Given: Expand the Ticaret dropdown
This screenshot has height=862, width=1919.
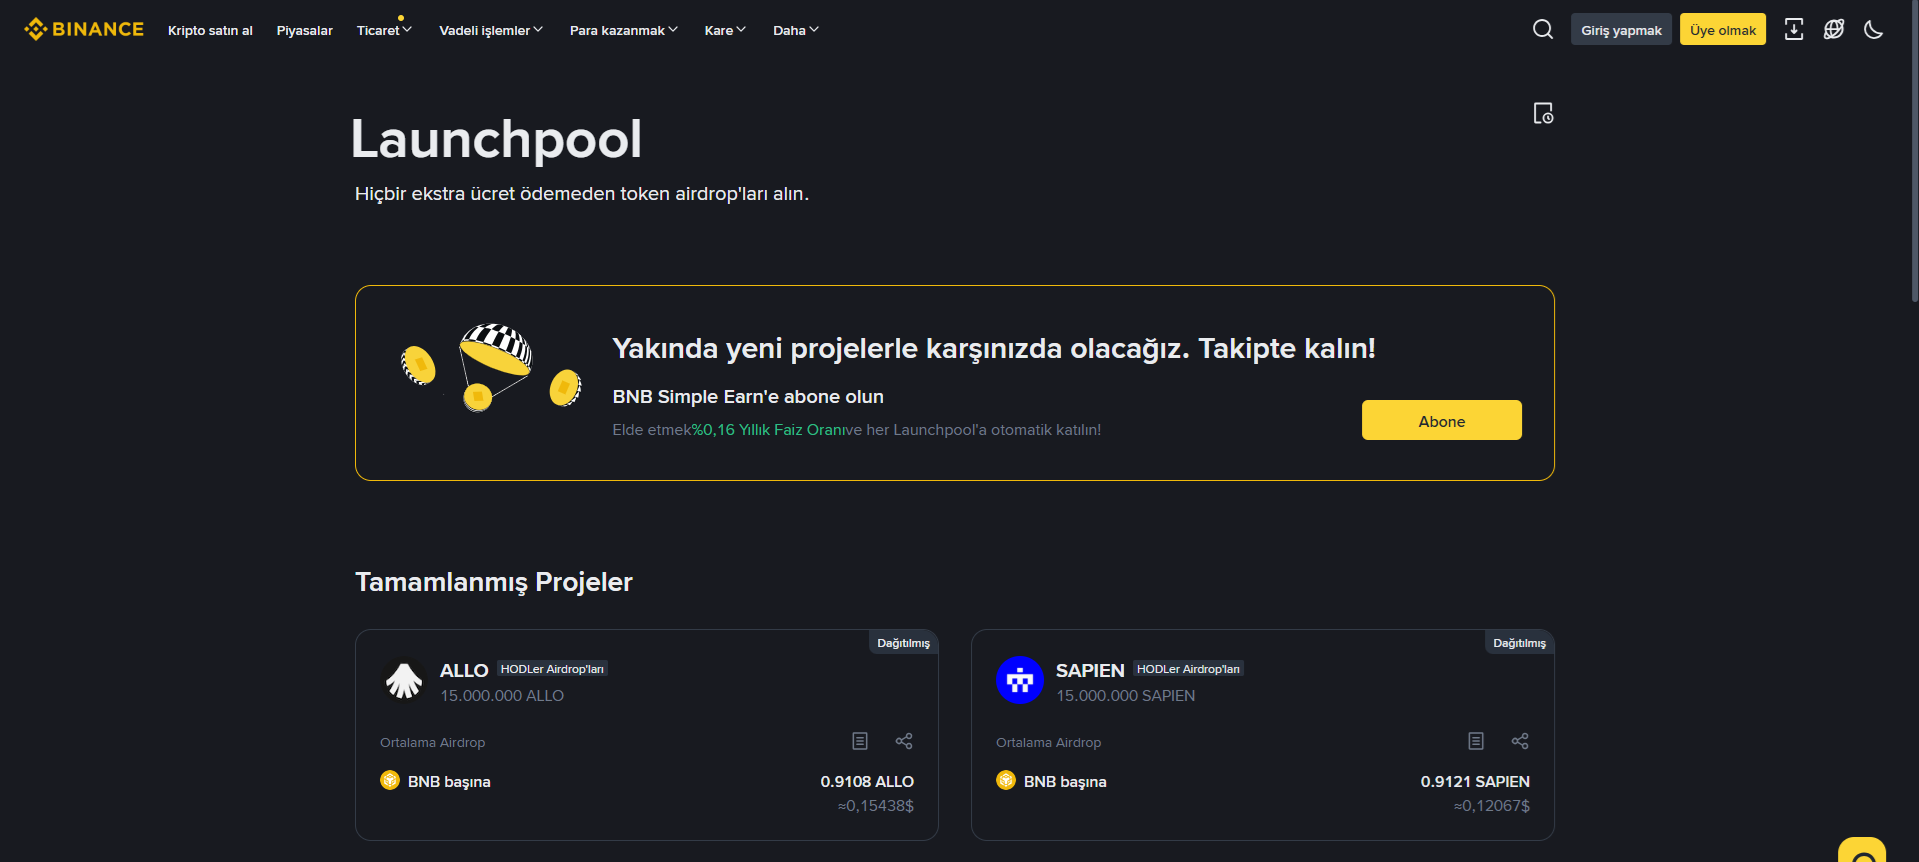Looking at the screenshot, I should (384, 30).
